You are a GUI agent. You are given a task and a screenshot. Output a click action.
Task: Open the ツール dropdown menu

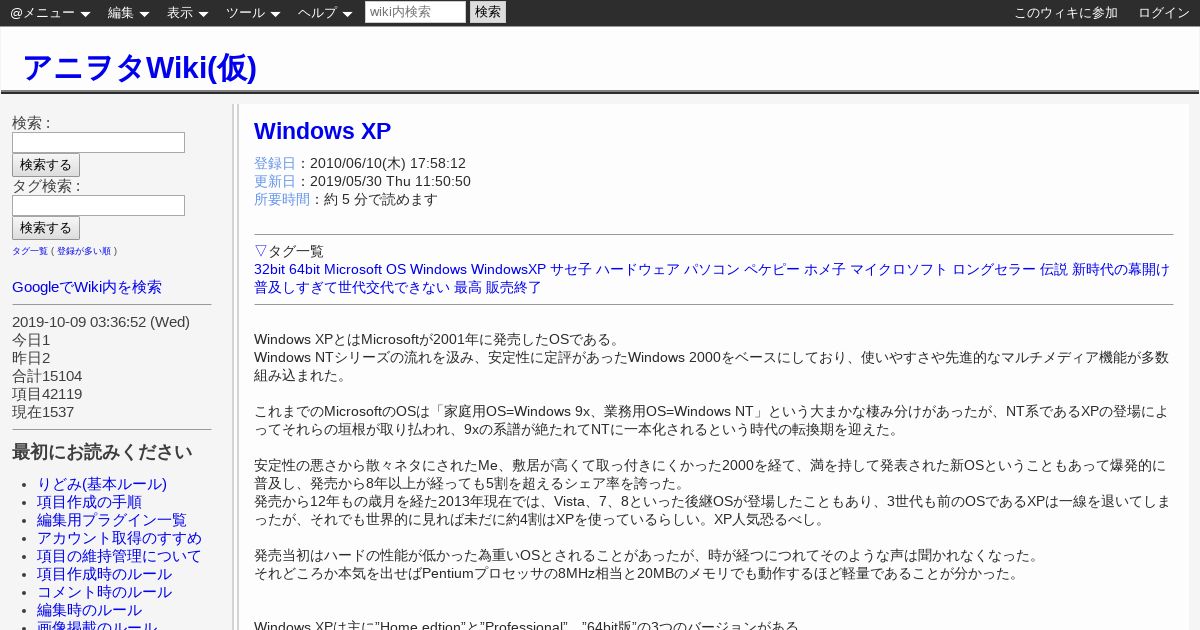tap(253, 13)
